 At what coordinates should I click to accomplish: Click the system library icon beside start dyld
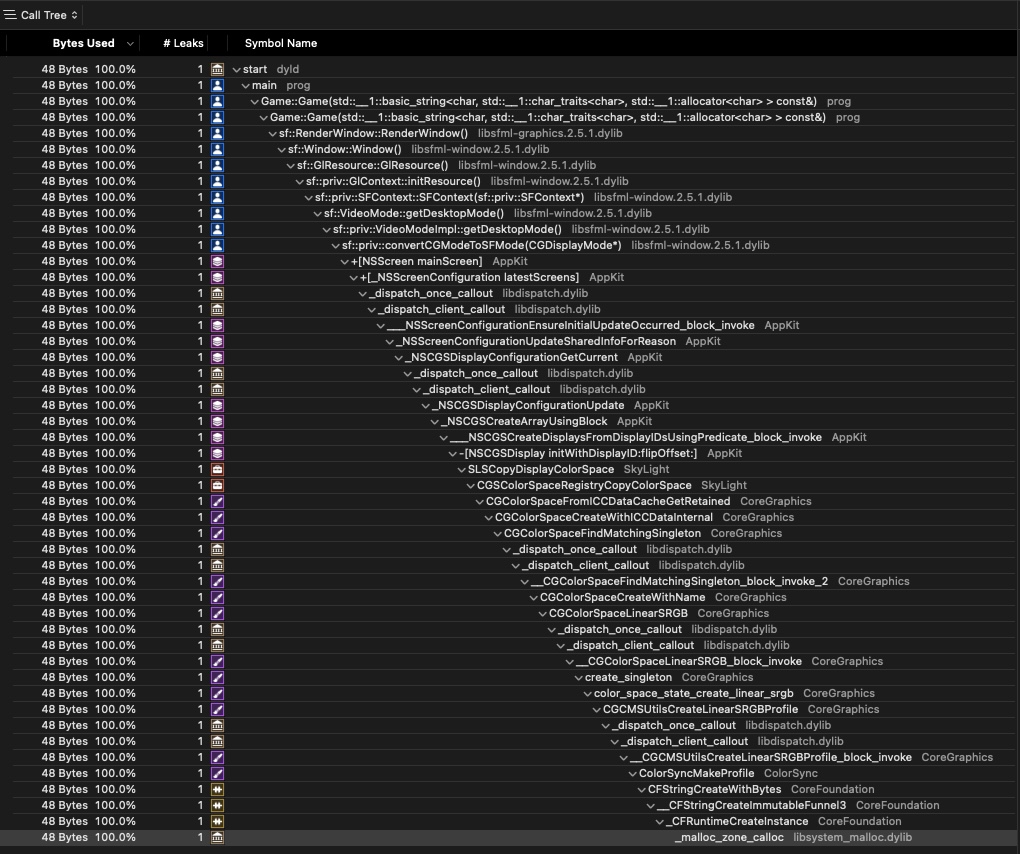click(218, 69)
